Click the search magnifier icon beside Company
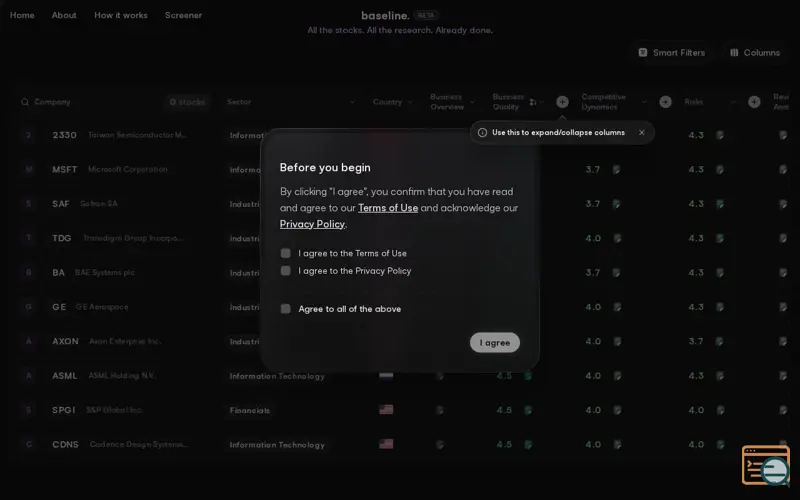Viewport: 800px width, 500px height. tap(24, 102)
